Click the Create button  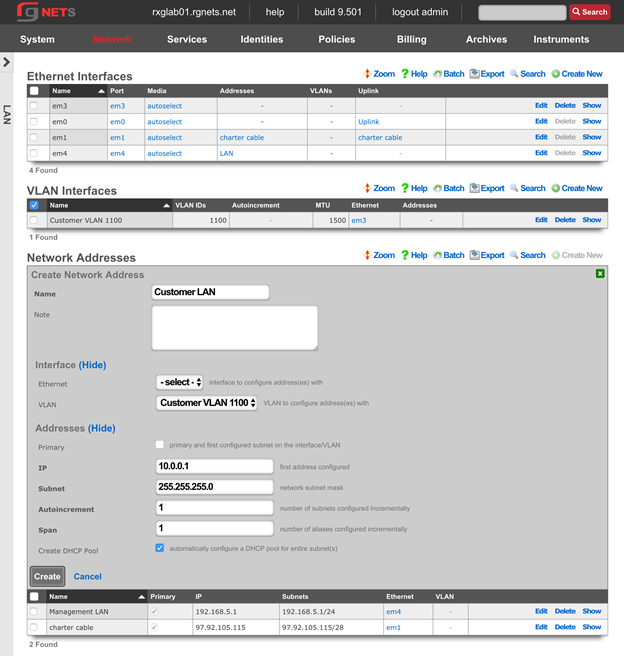point(47,576)
